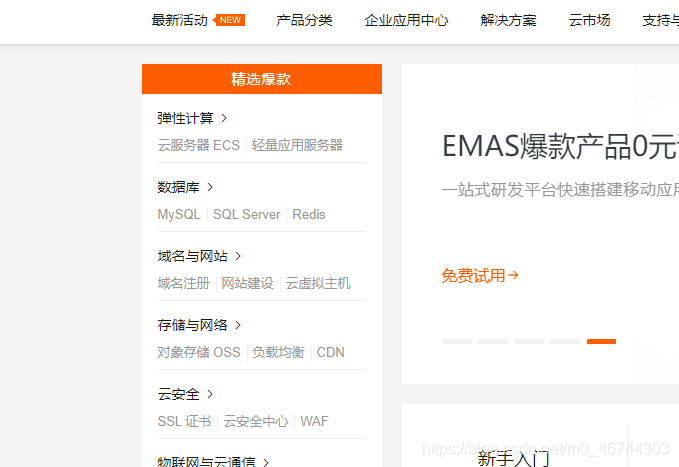Open the 解决方案 menu
This screenshot has height=467, width=679.
(x=508, y=20)
